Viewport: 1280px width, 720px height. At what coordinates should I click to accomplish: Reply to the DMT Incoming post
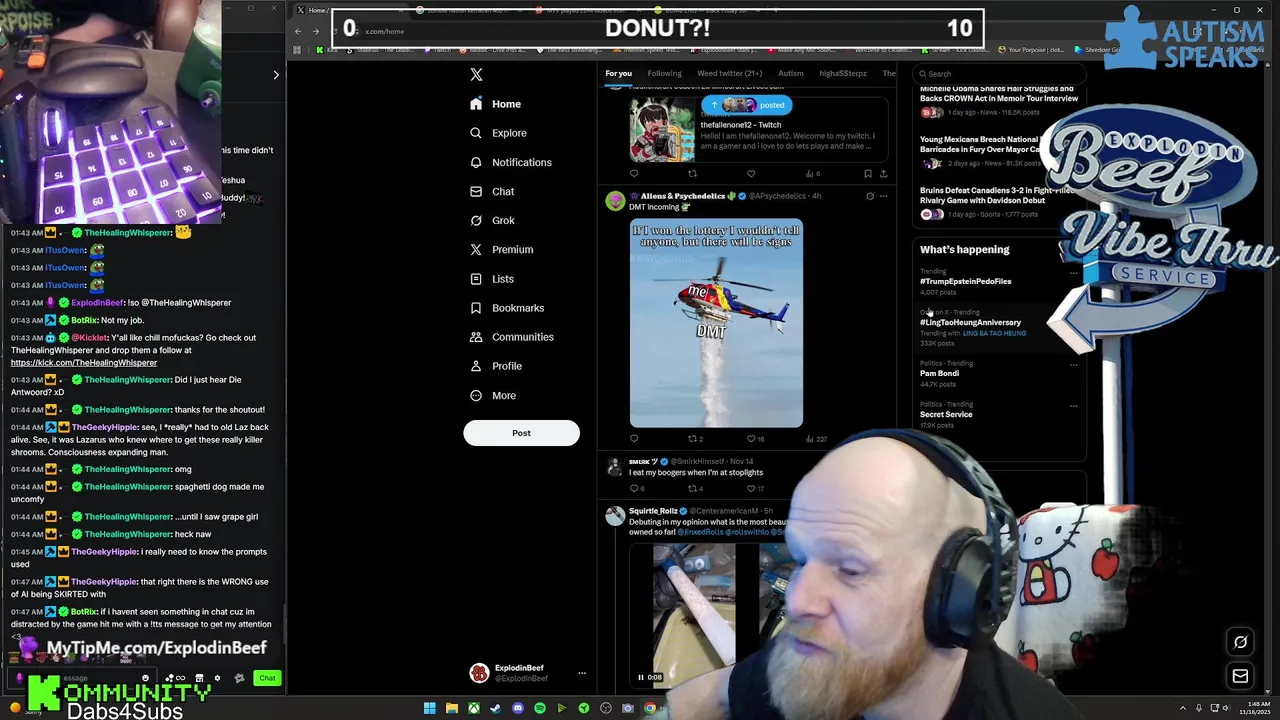tap(634, 438)
